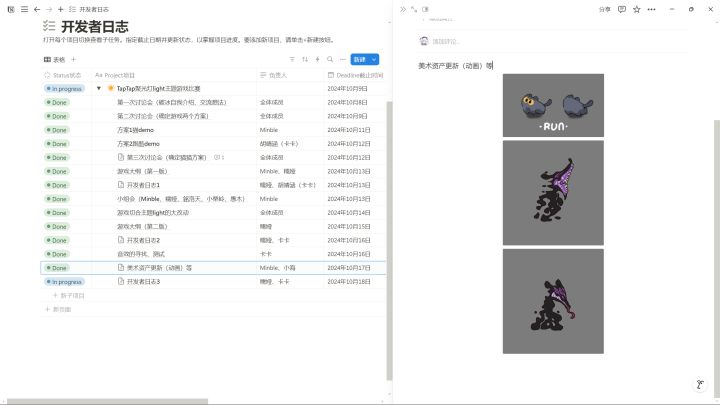
Task: Add a new view with plus beside 表格
Action: pyautogui.click(x=73, y=59)
